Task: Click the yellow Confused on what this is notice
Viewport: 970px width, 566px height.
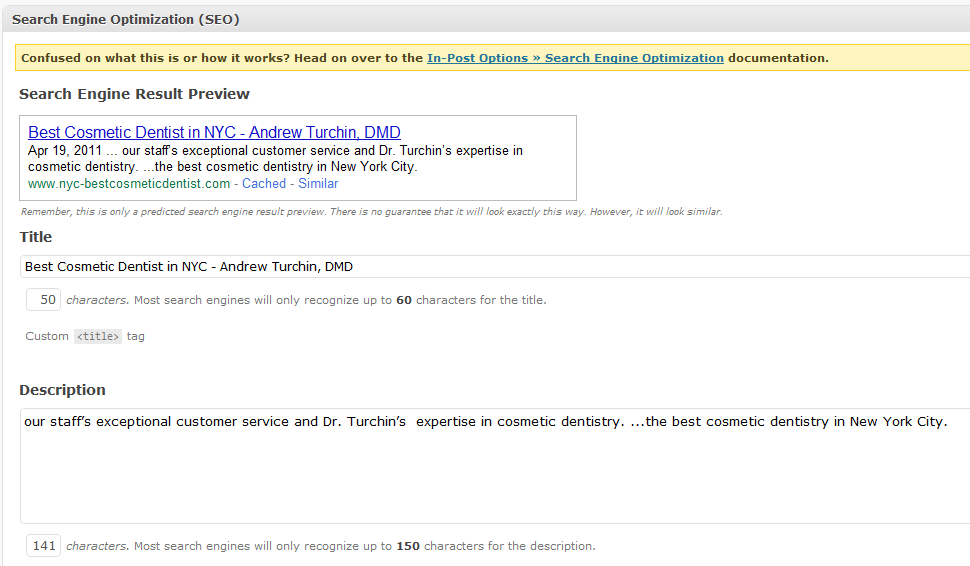Action: (x=492, y=58)
